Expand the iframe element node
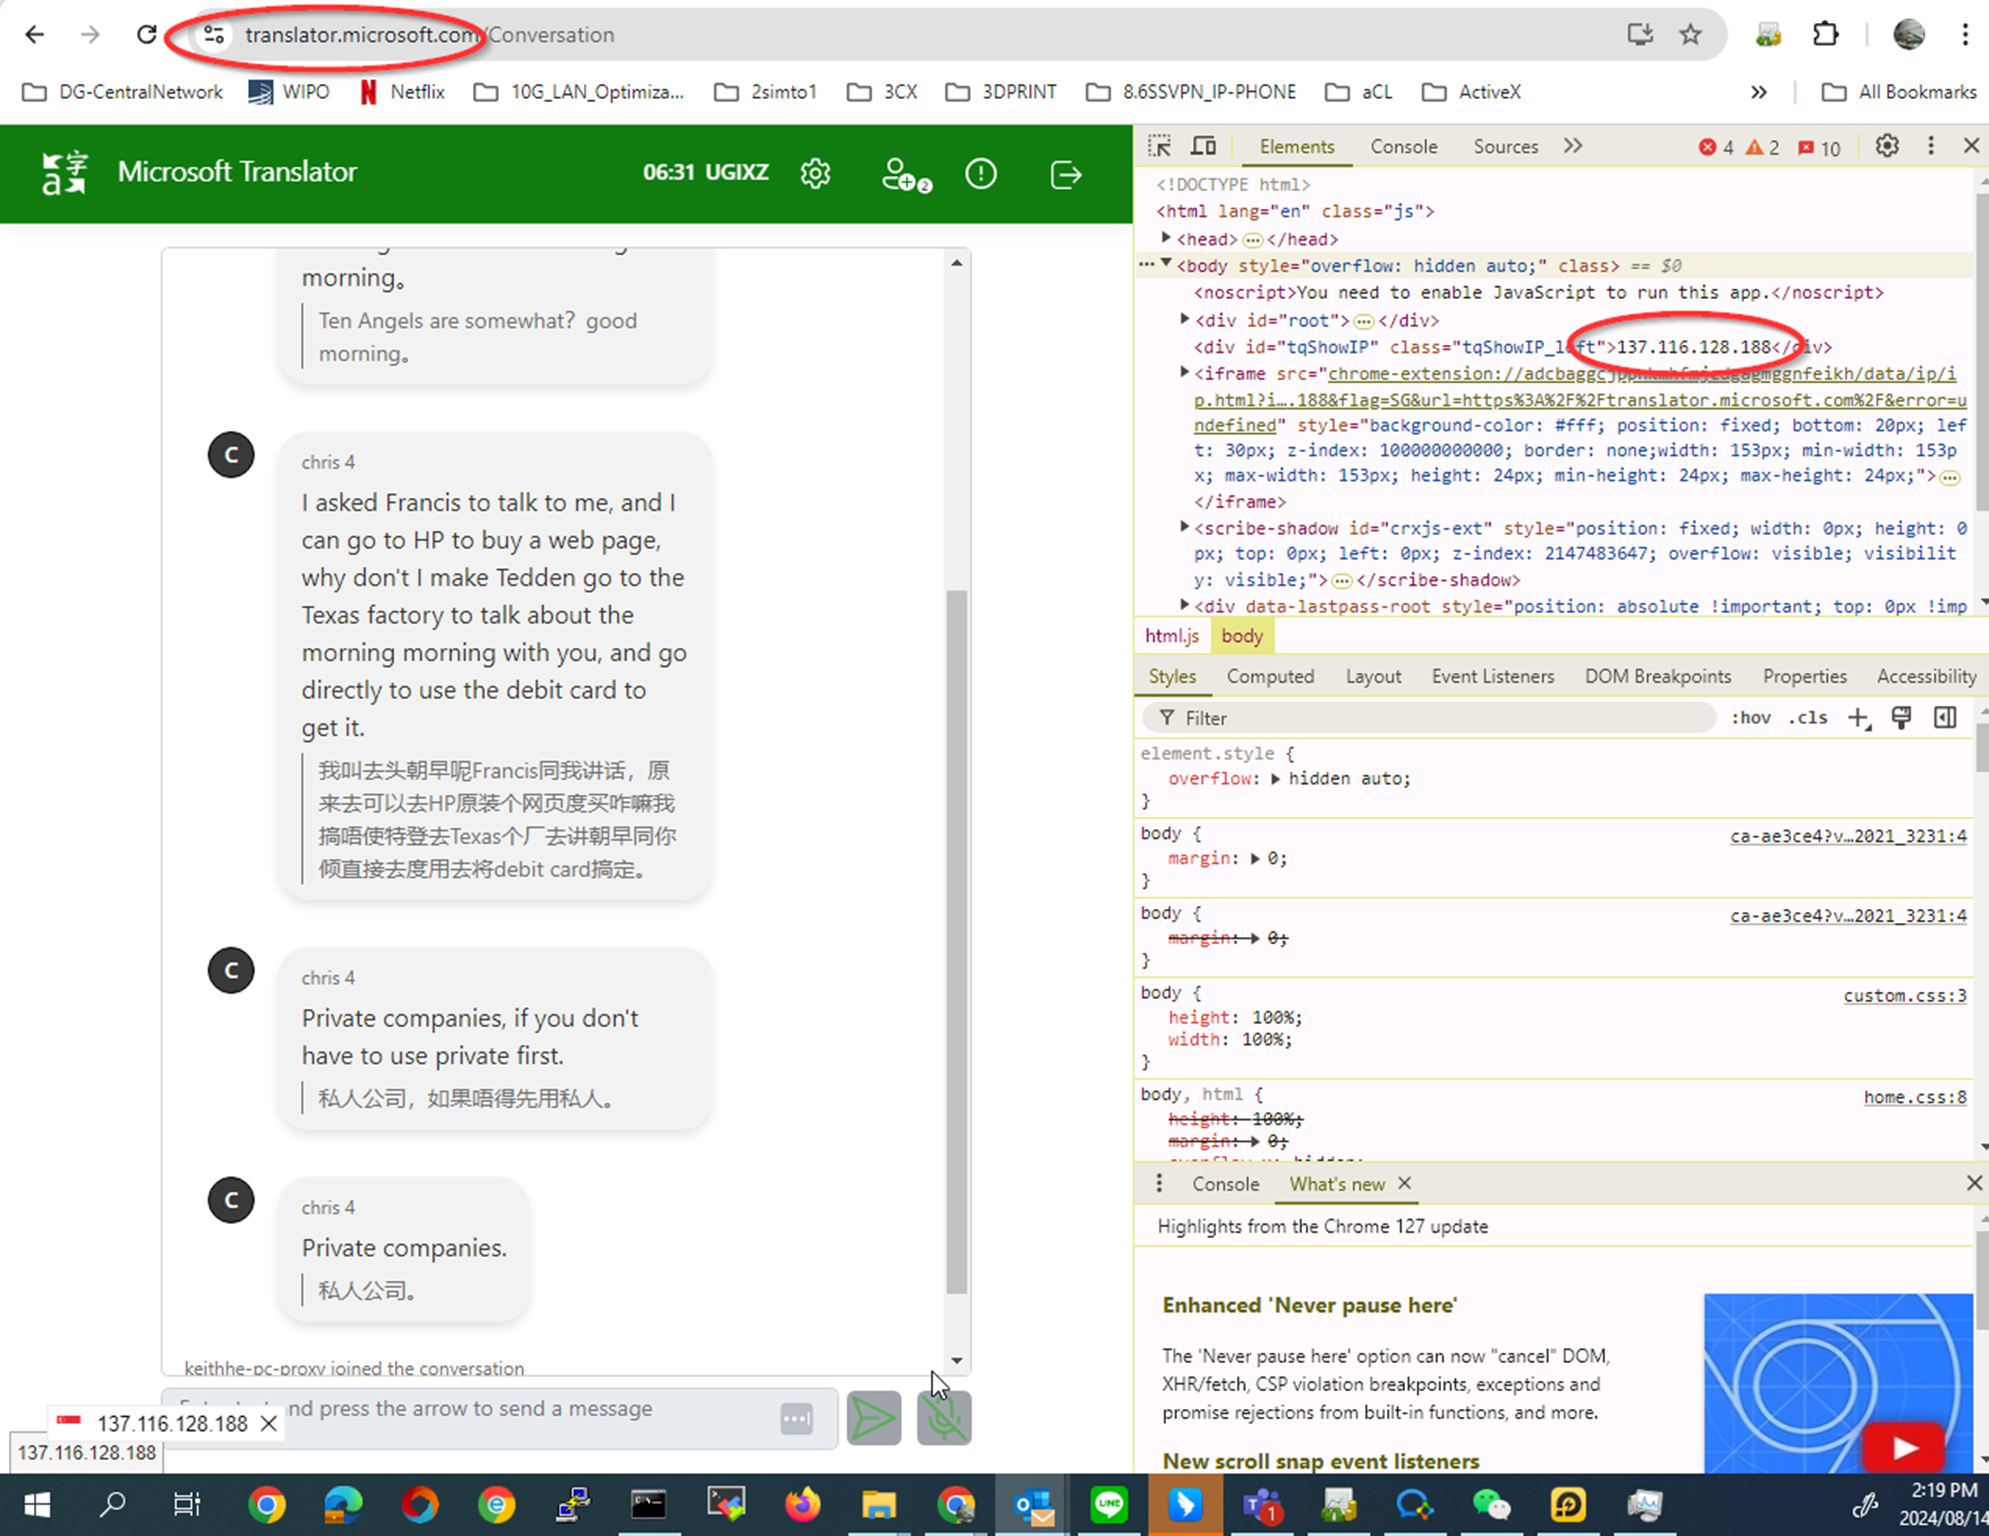 point(1185,372)
